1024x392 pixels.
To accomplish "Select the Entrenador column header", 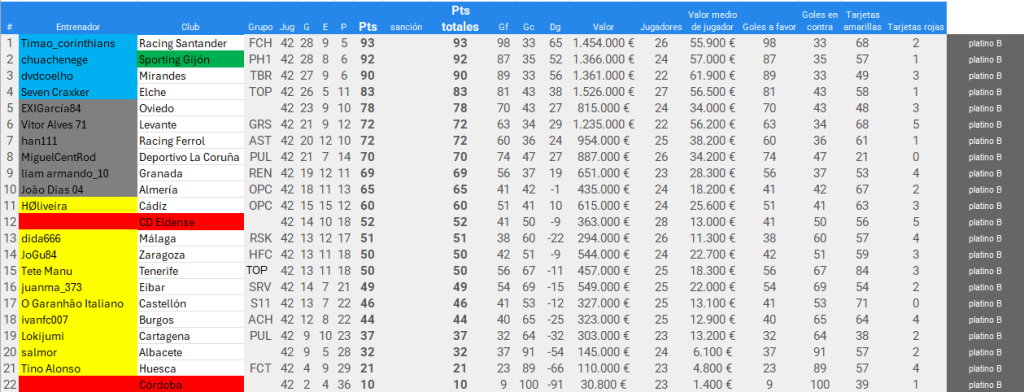I will 78,27.
